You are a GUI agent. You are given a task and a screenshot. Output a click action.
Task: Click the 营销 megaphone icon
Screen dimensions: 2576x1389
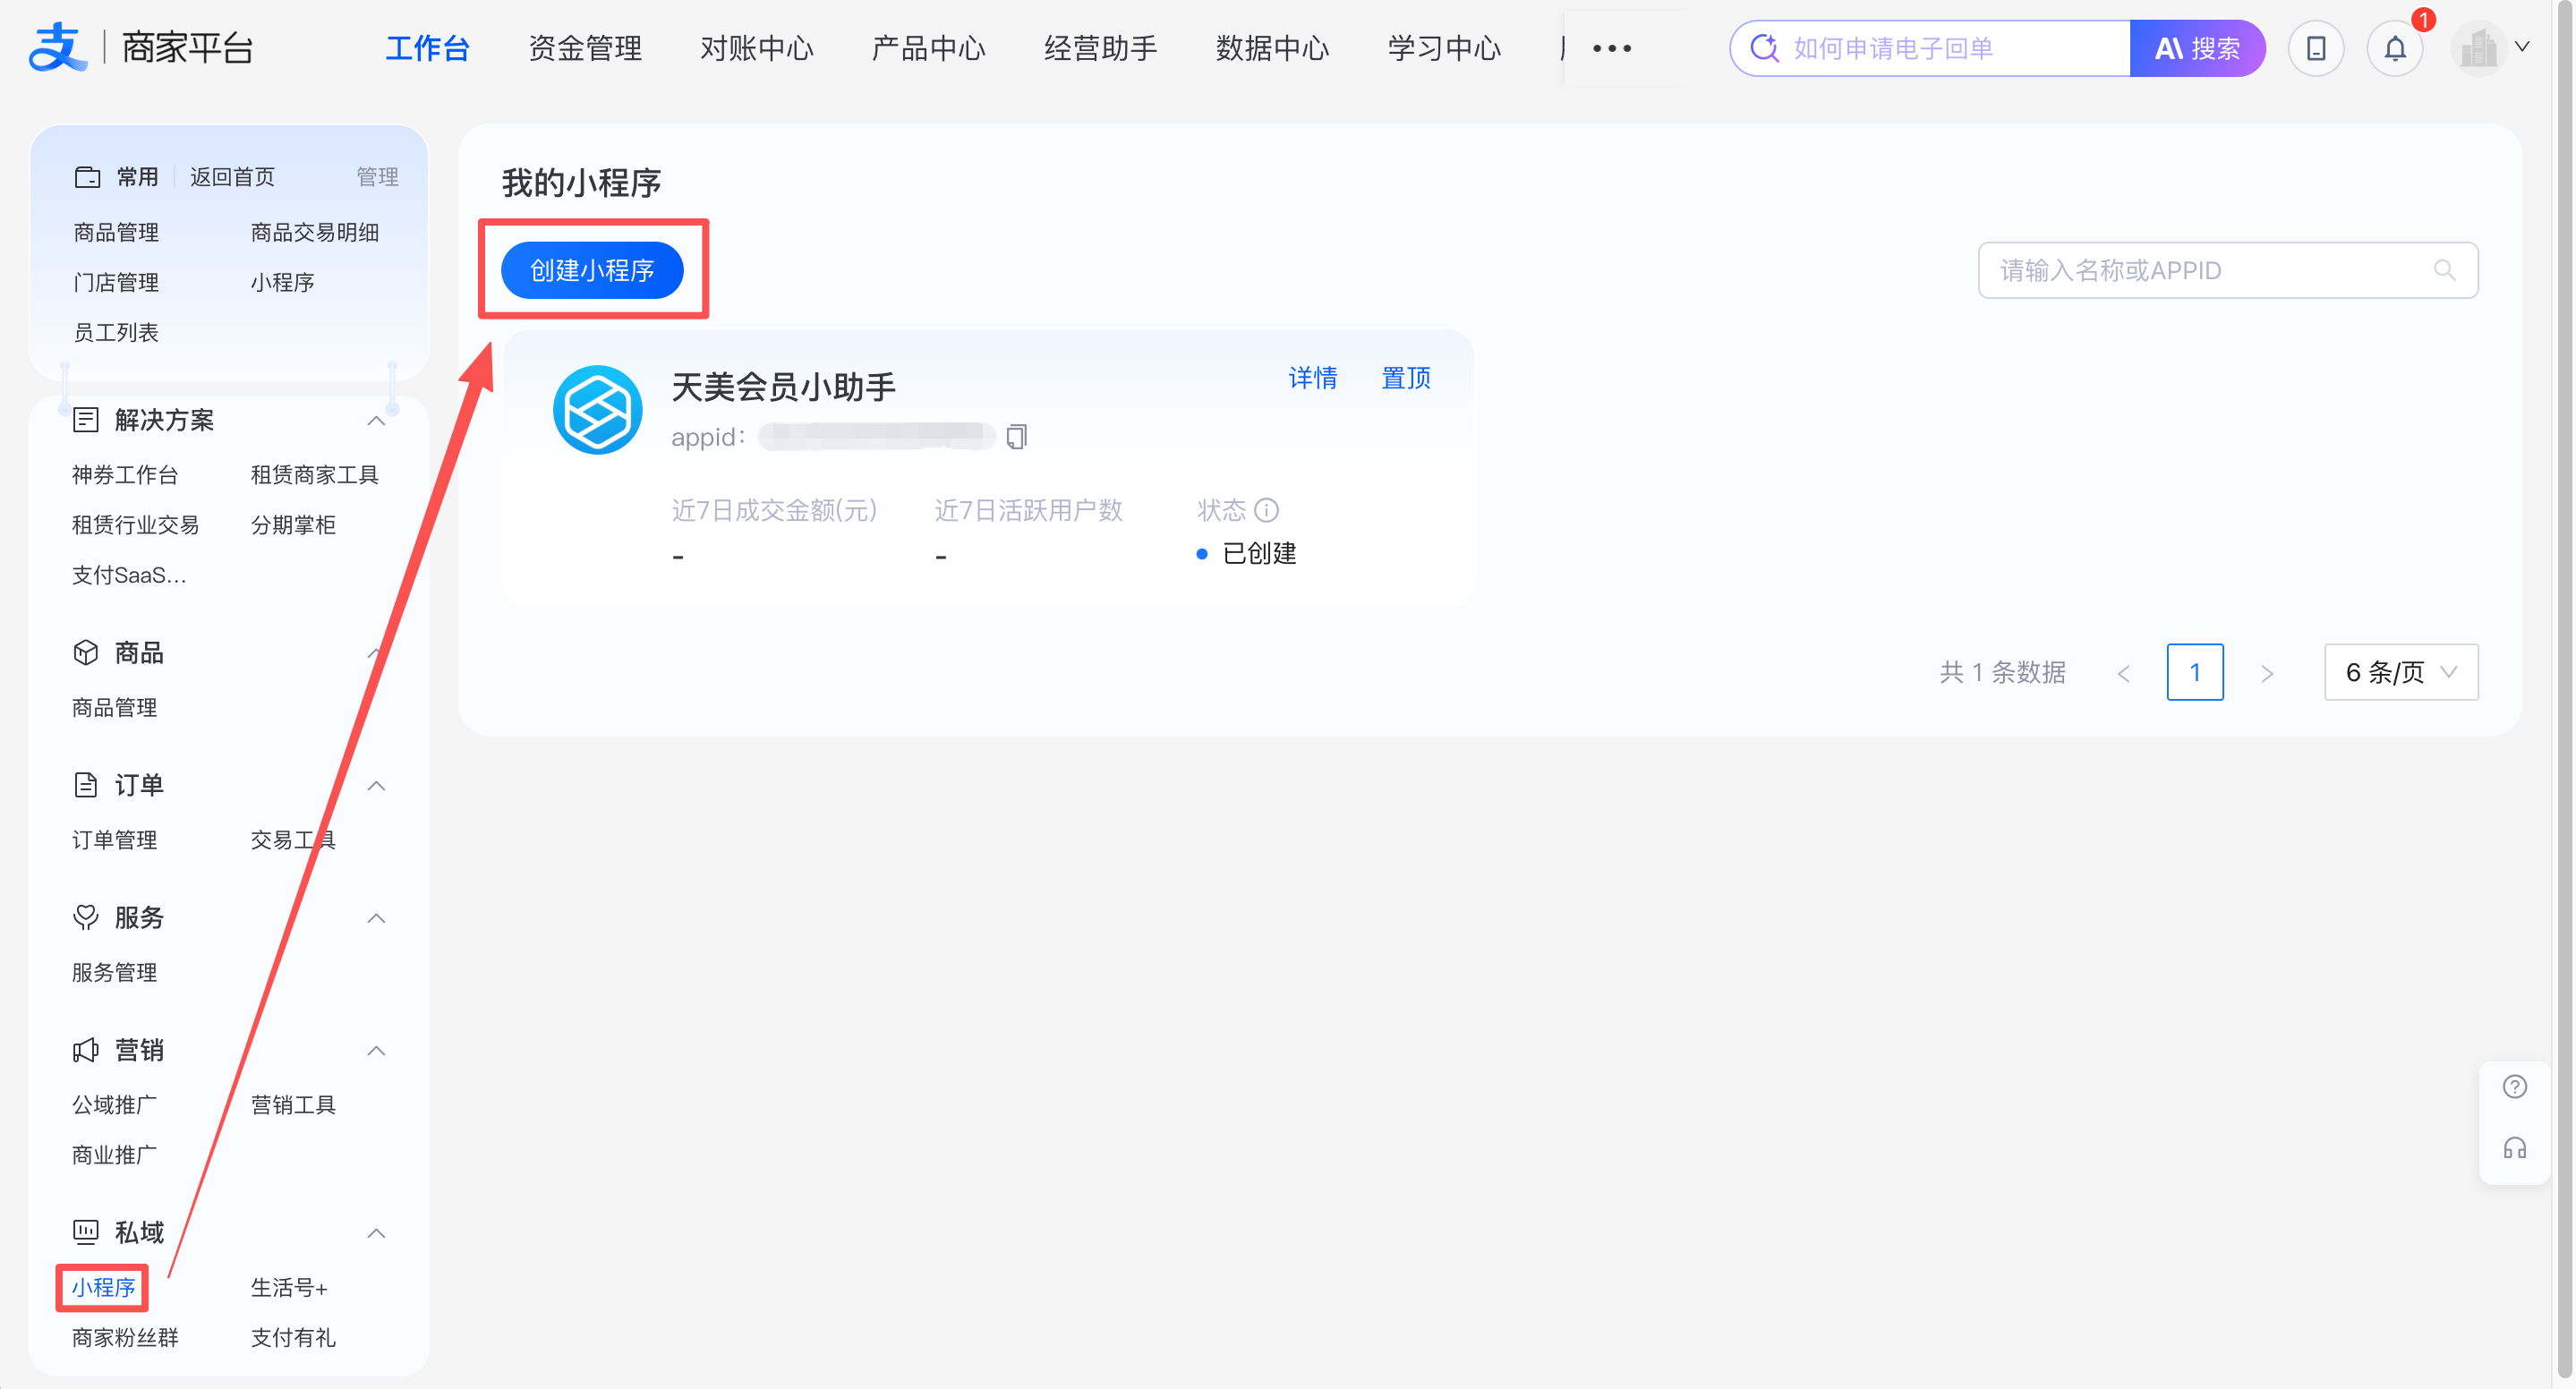[86, 1050]
